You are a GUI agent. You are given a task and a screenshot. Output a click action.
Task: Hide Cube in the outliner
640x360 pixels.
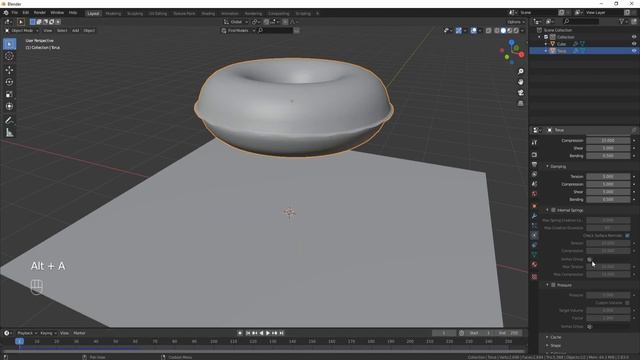click(x=634, y=44)
